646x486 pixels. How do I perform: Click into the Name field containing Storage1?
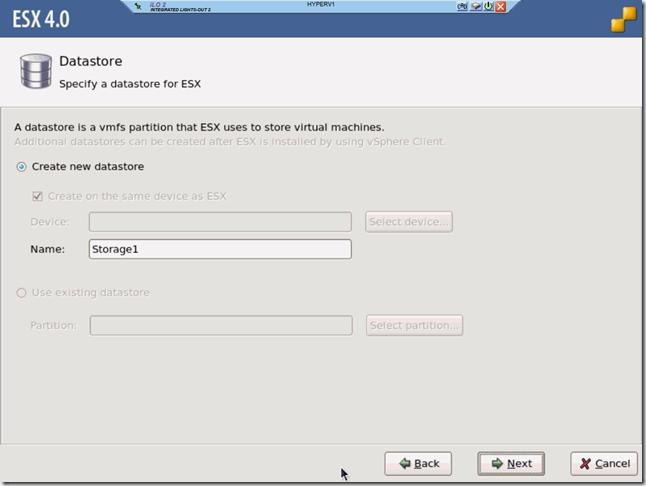pyautogui.click(x=220, y=249)
